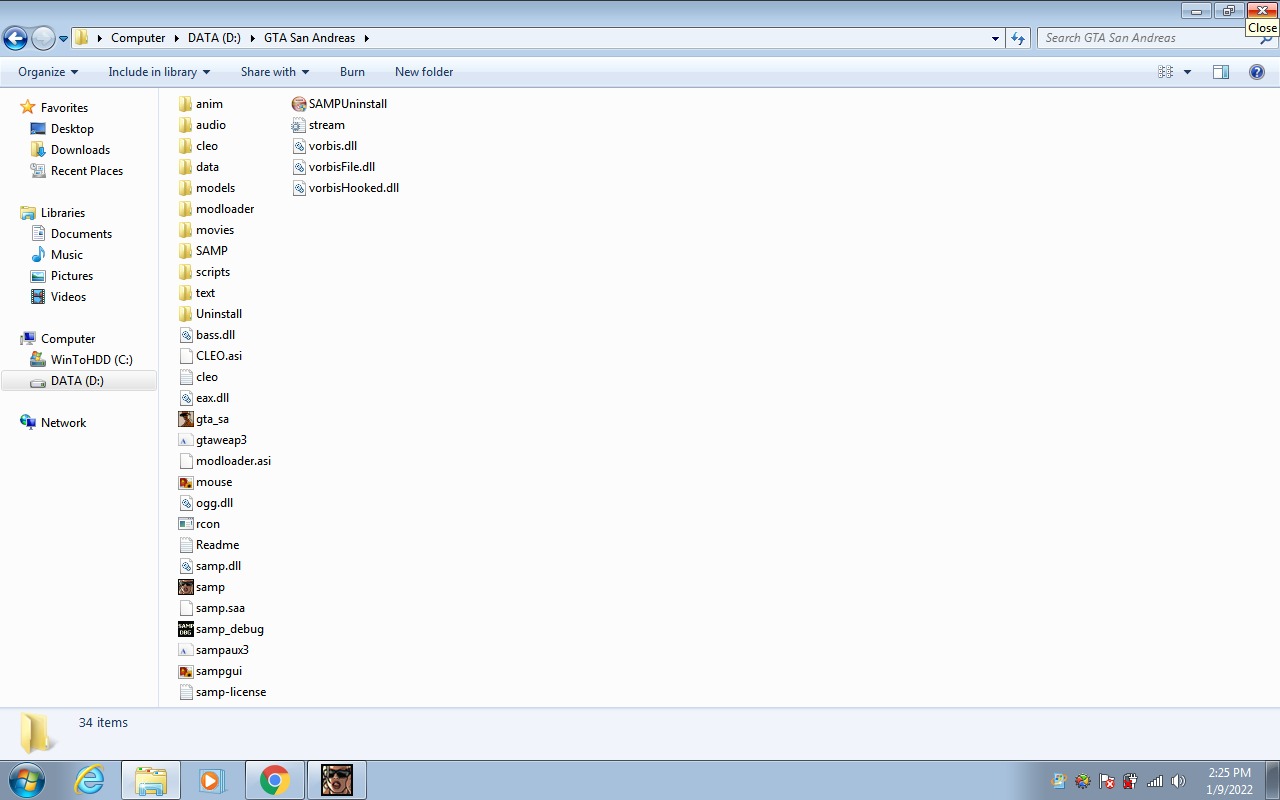Open Windows Media Player from taskbar
This screenshot has width=1280, height=800.
click(211, 780)
